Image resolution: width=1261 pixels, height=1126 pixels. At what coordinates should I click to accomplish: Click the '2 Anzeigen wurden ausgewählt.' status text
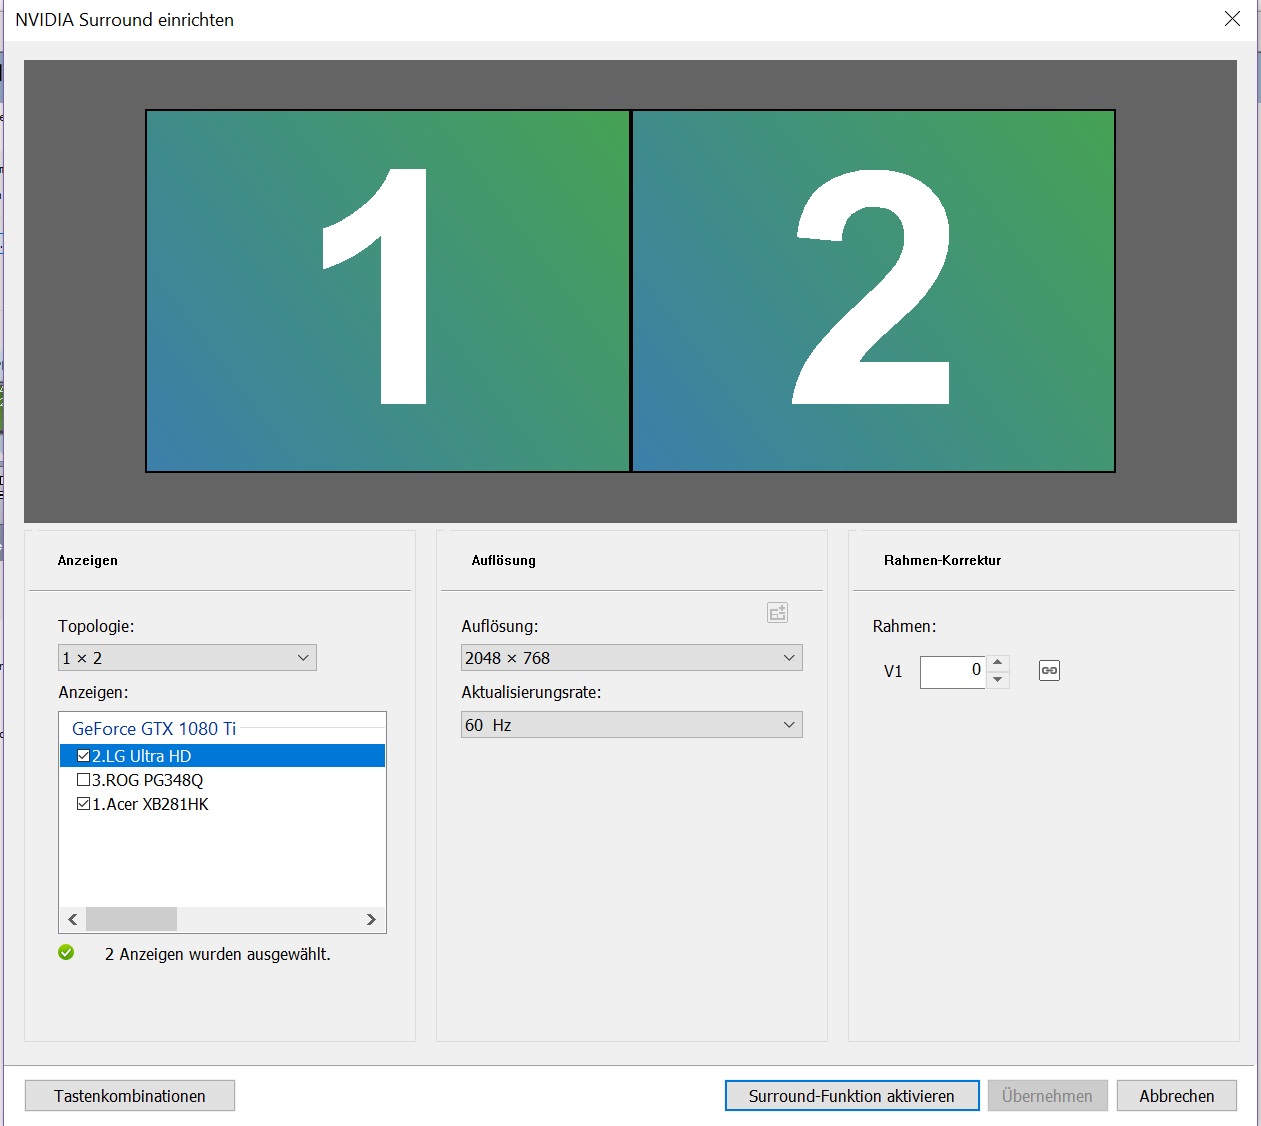click(x=218, y=955)
